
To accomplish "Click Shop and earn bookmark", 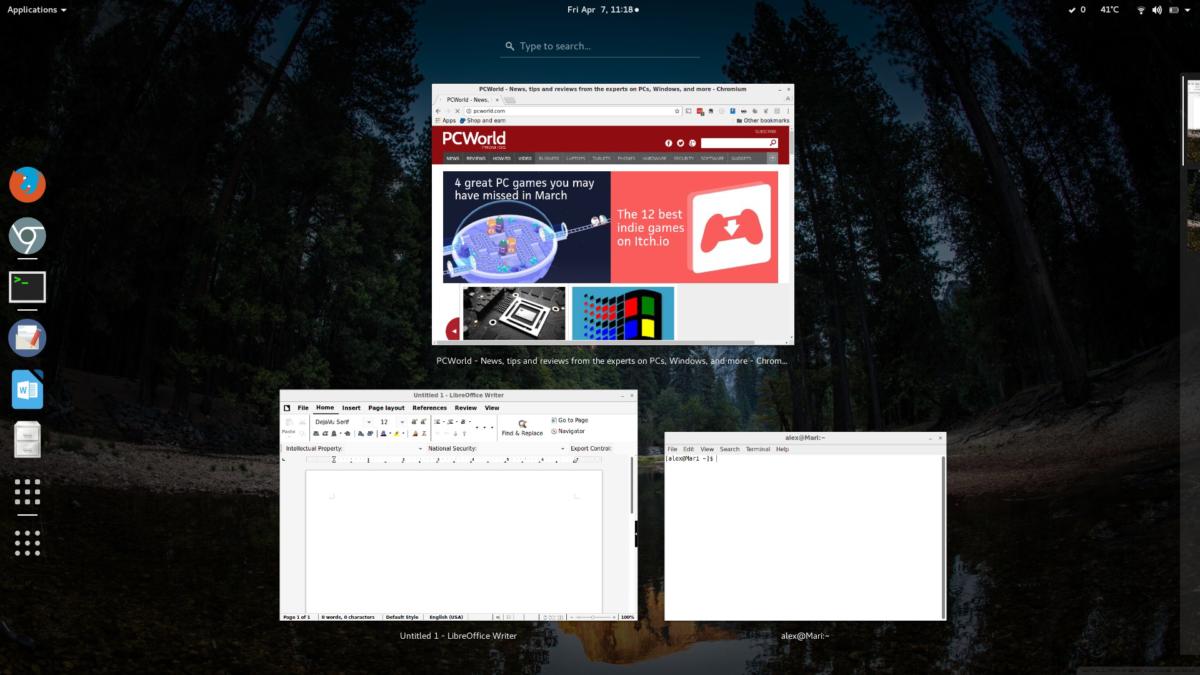I will point(483,120).
